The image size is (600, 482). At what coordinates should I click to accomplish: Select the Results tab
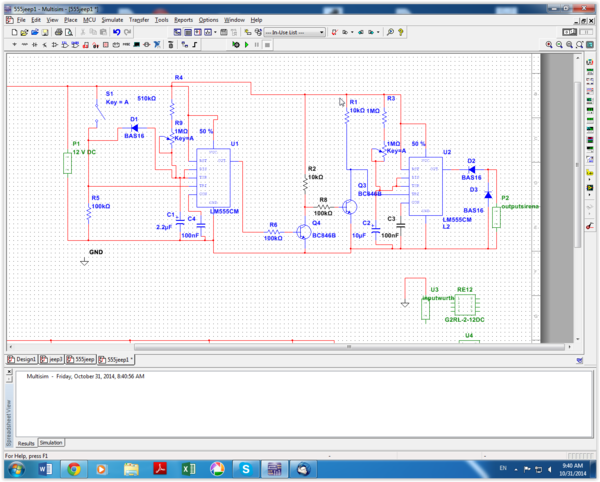[26, 443]
